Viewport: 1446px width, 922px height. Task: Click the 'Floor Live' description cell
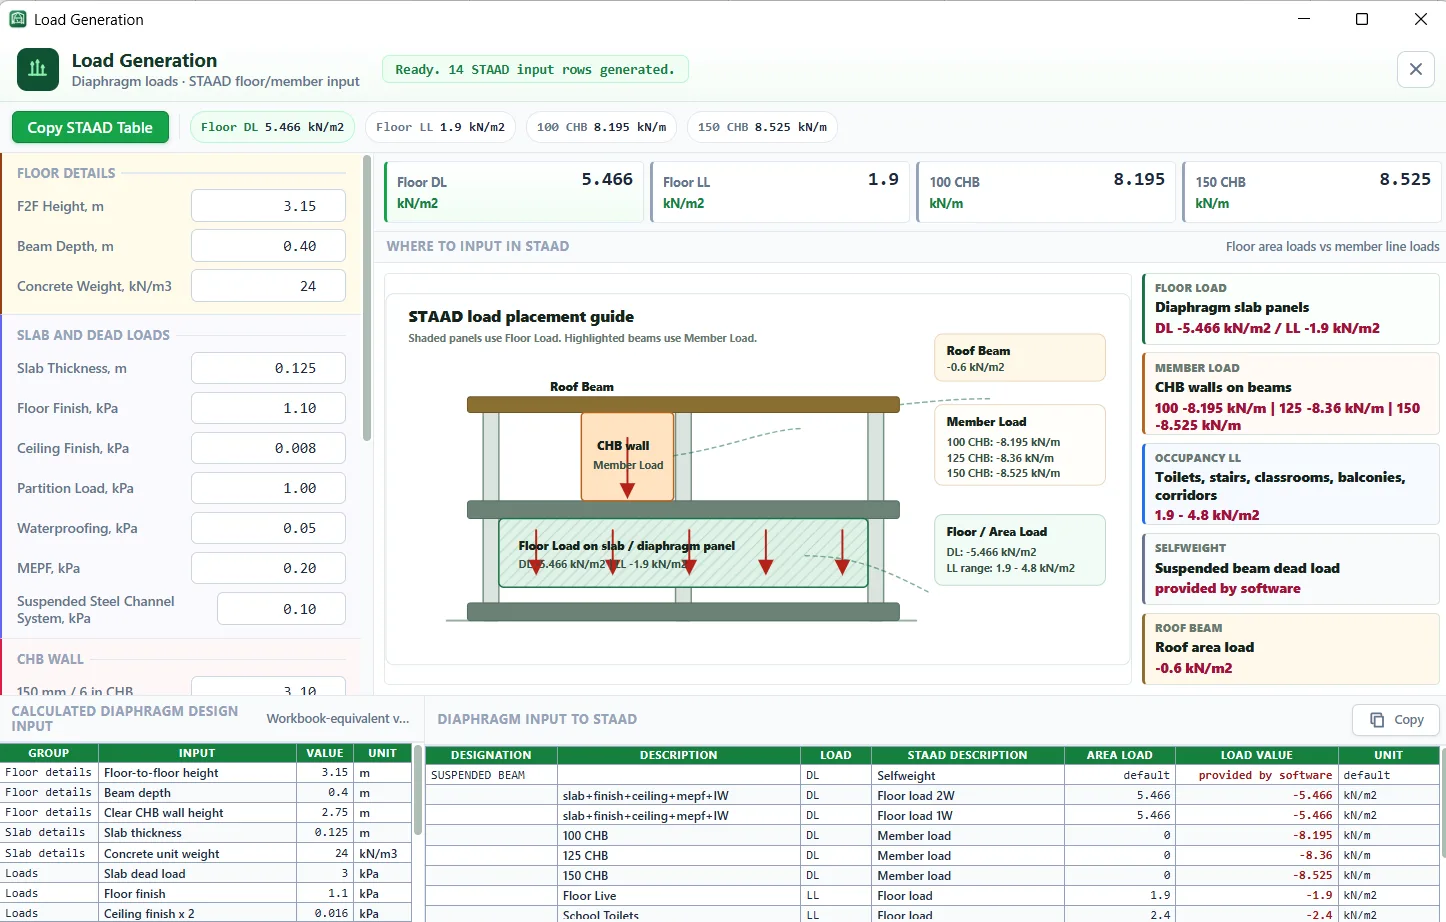(x=679, y=896)
